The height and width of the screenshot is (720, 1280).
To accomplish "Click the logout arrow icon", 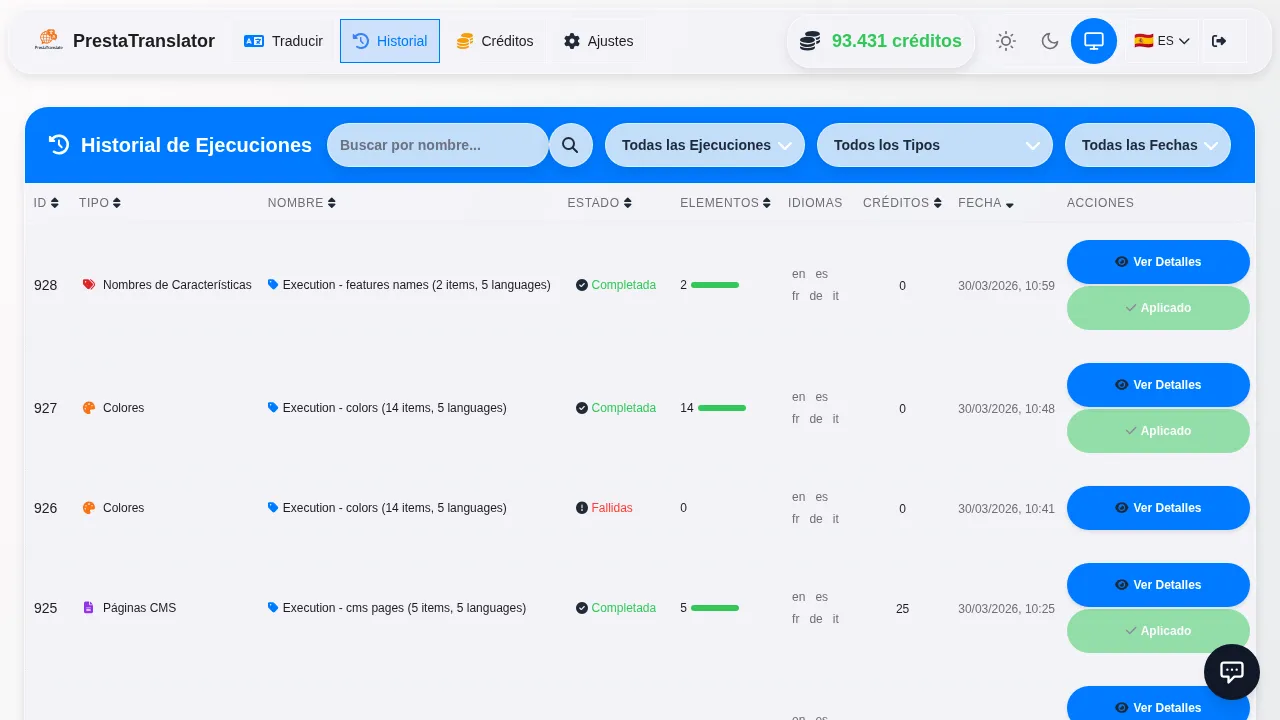I will (x=1218, y=41).
